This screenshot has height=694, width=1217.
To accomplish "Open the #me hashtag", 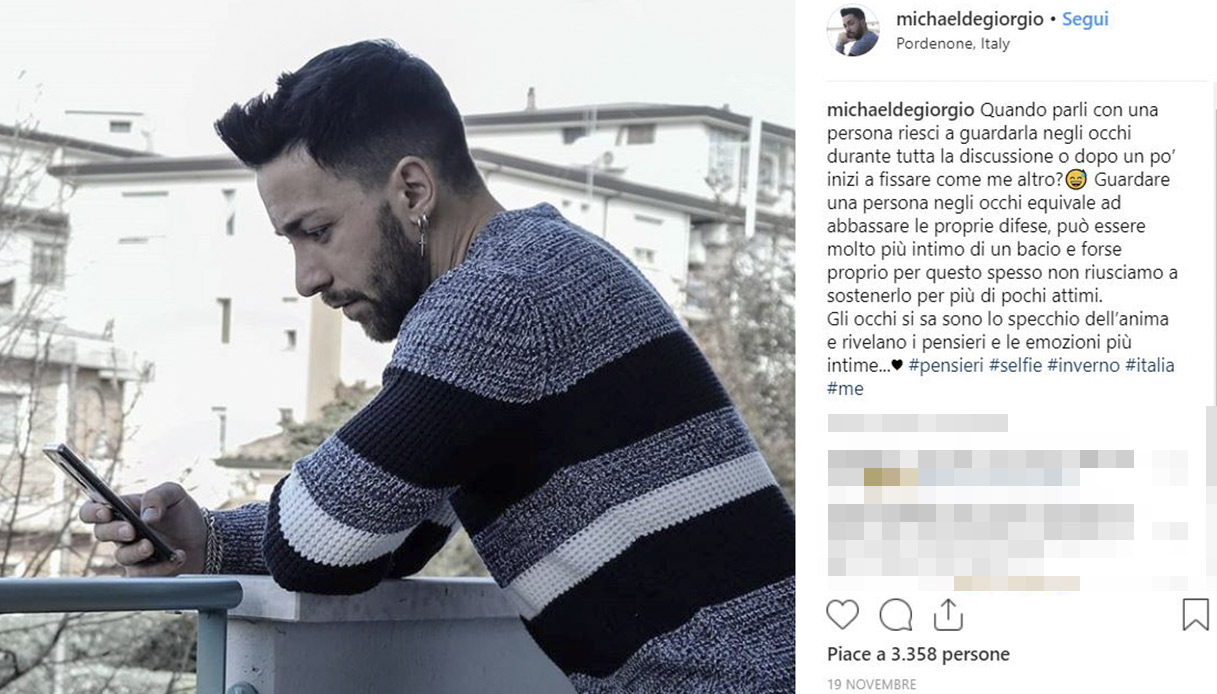I will [845, 388].
